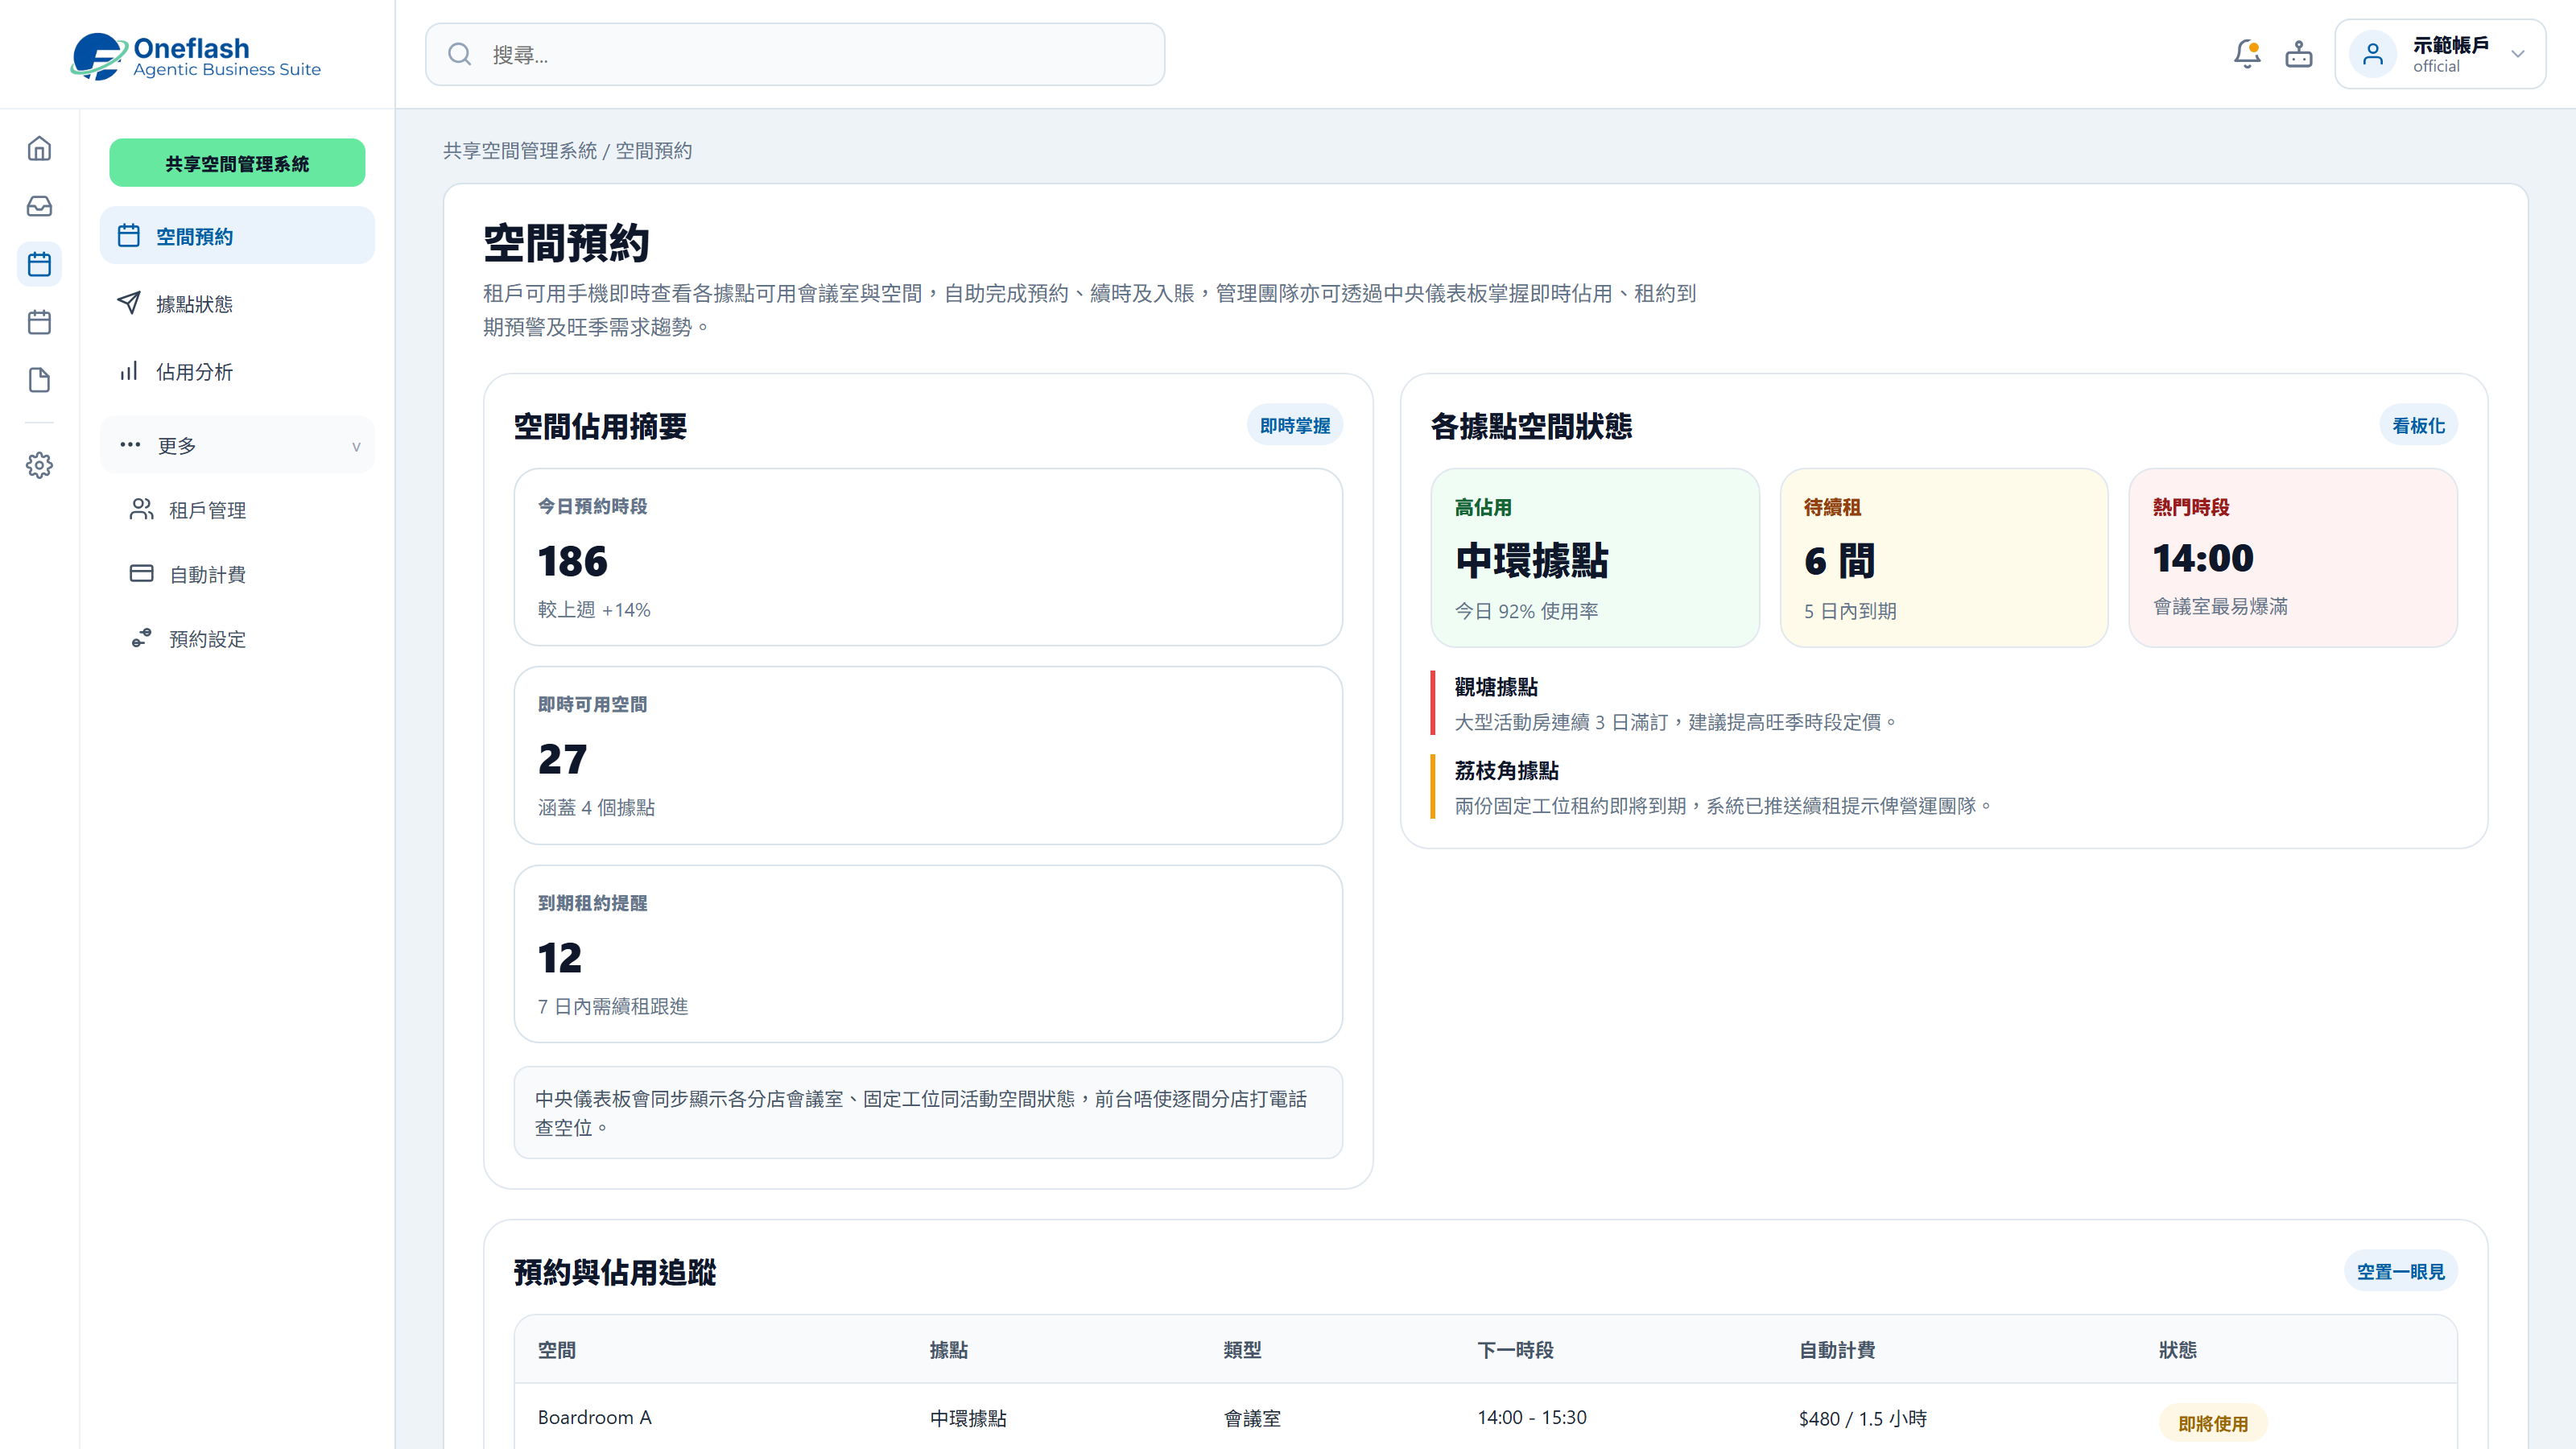This screenshot has height=1449, width=2576.
Task: Click the 狀態 column header
Action: coord(2178,1350)
